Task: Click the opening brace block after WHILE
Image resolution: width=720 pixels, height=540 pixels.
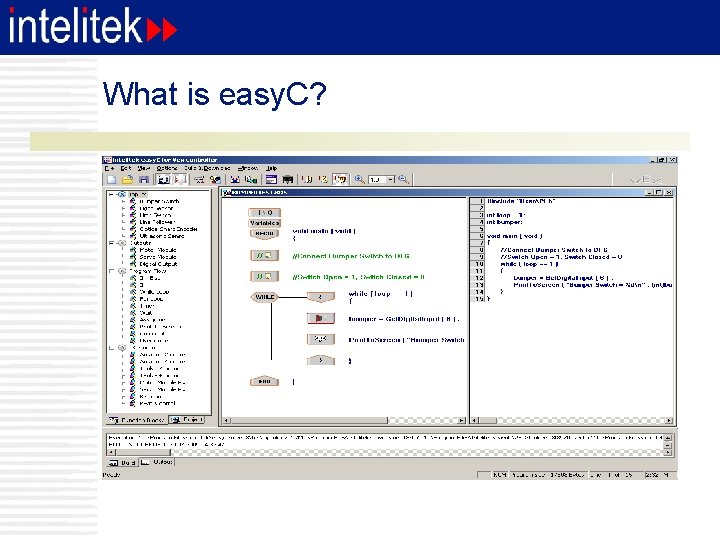Action: tap(321, 298)
